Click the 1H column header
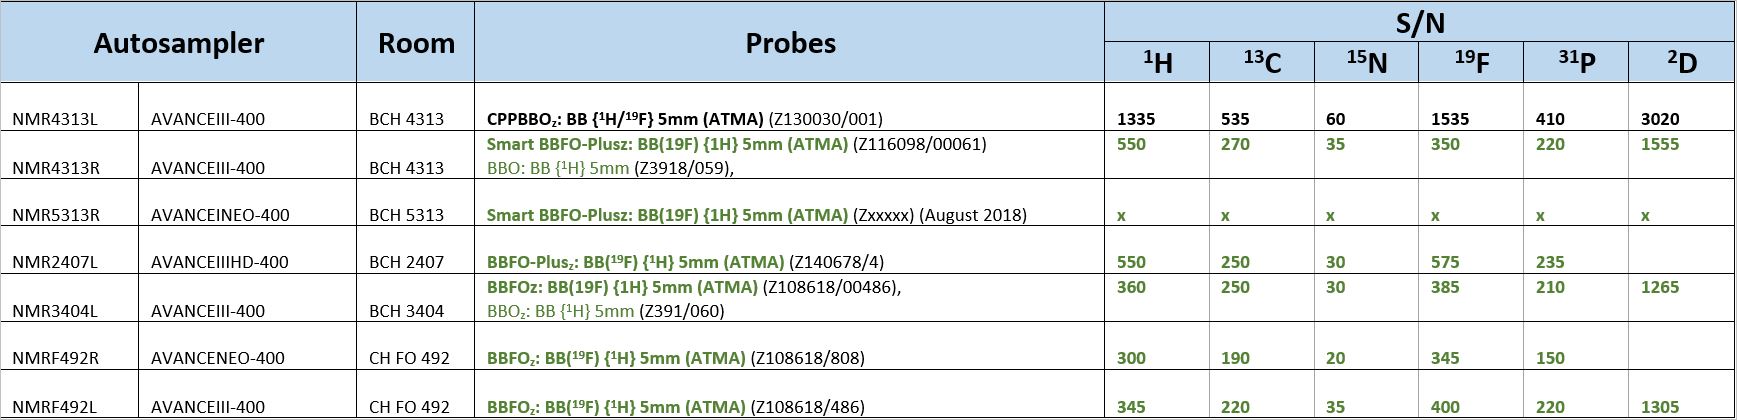1737x420 pixels. click(1157, 63)
